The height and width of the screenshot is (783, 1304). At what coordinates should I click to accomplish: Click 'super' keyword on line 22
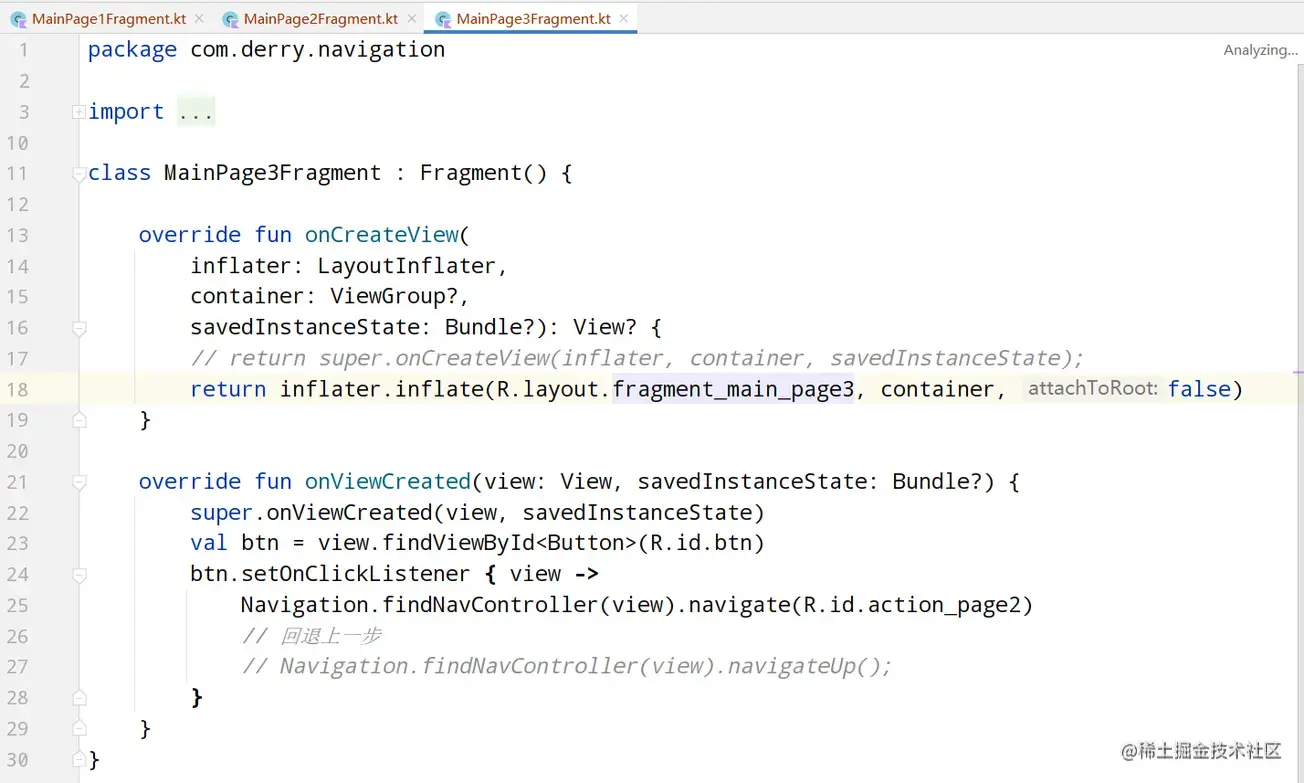click(222, 513)
